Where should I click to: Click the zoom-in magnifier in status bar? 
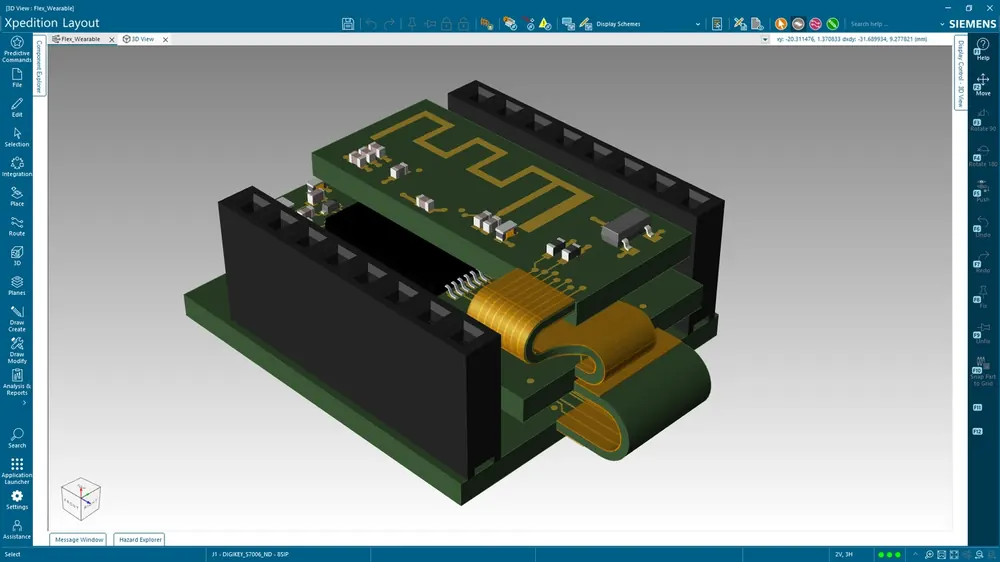click(x=929, y=555)
